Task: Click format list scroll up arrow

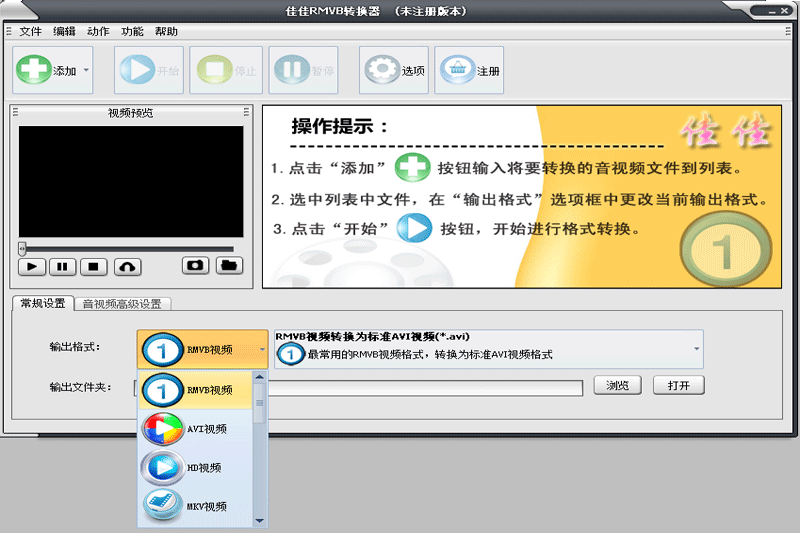Action: coord(260,377)
